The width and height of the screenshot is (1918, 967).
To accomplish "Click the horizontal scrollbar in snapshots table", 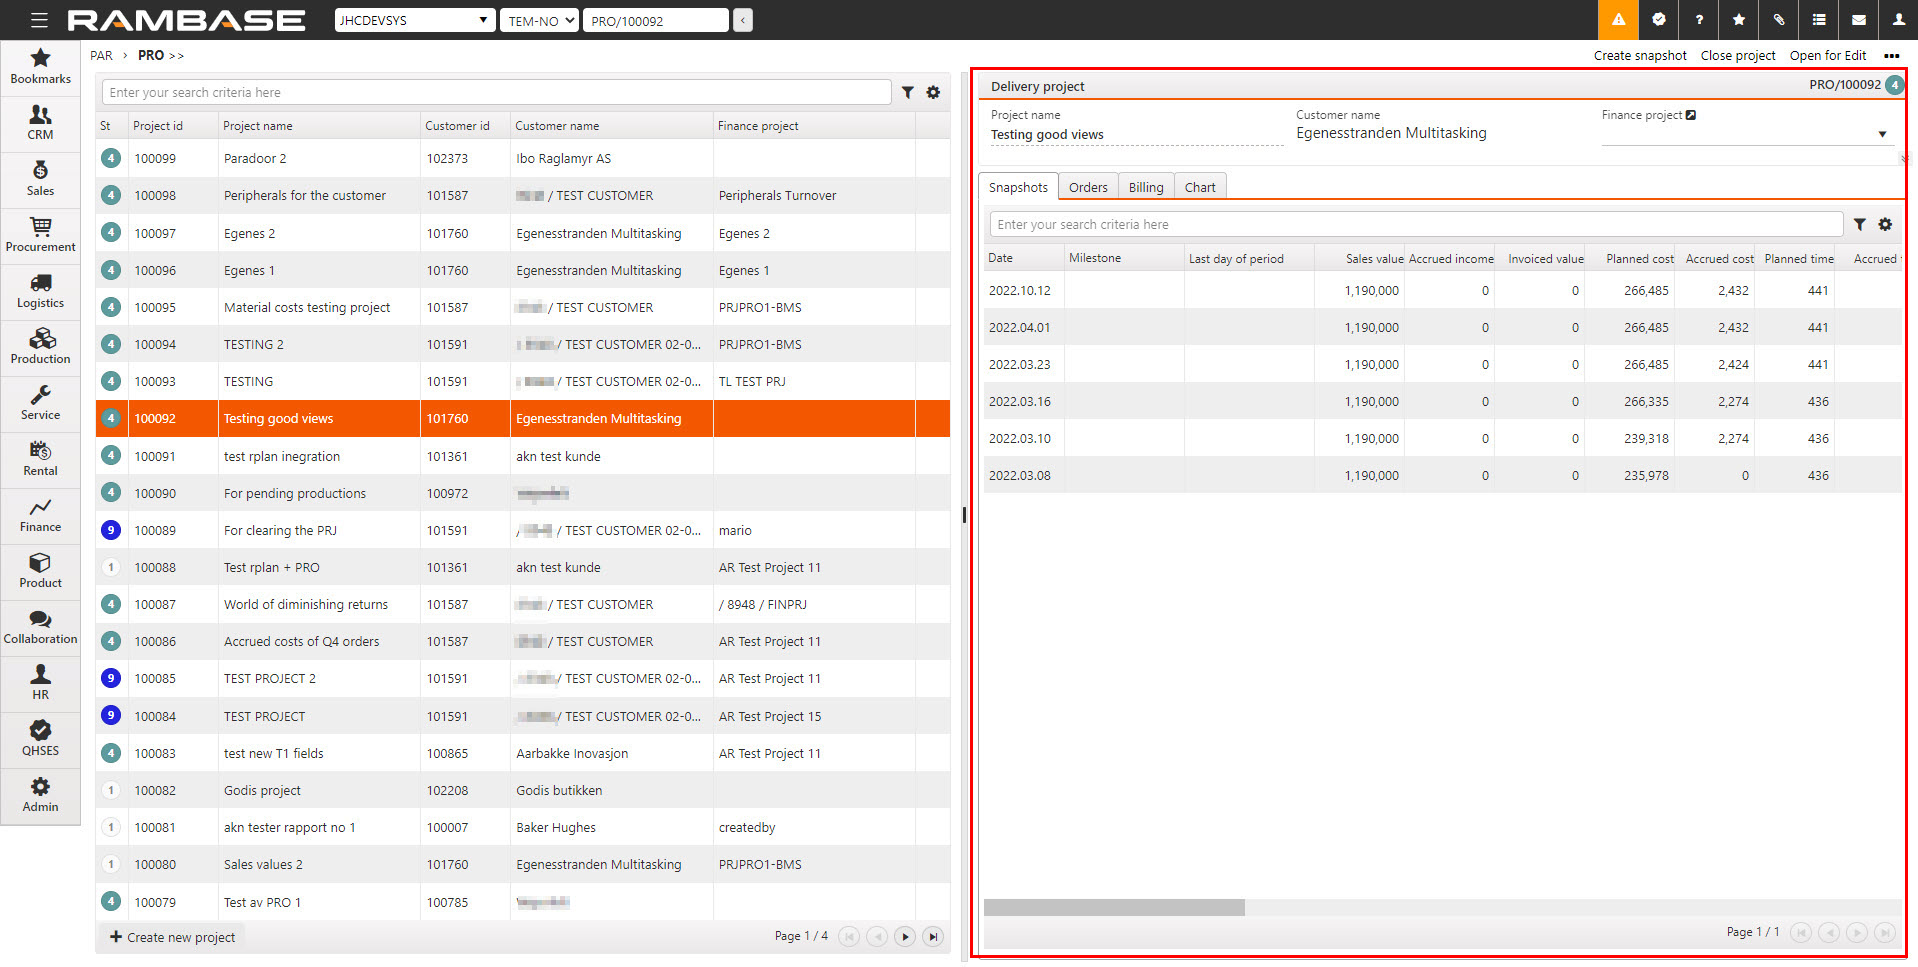I will click(x=1114, y=907).
